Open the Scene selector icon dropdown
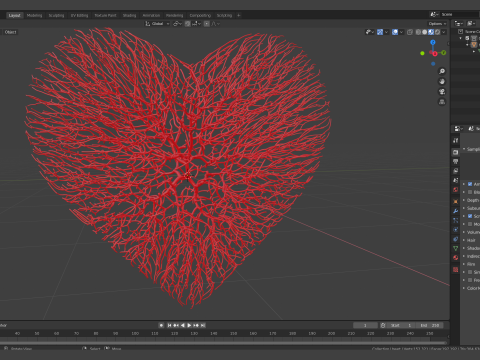 point(434,14)
